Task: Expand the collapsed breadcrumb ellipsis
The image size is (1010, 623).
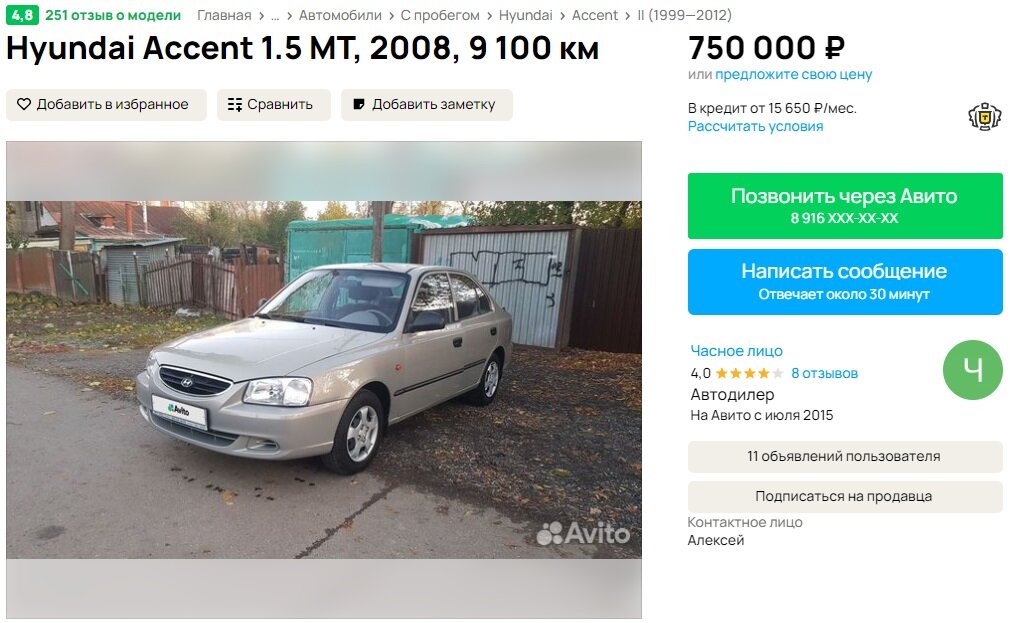Action: click(275, 15)
